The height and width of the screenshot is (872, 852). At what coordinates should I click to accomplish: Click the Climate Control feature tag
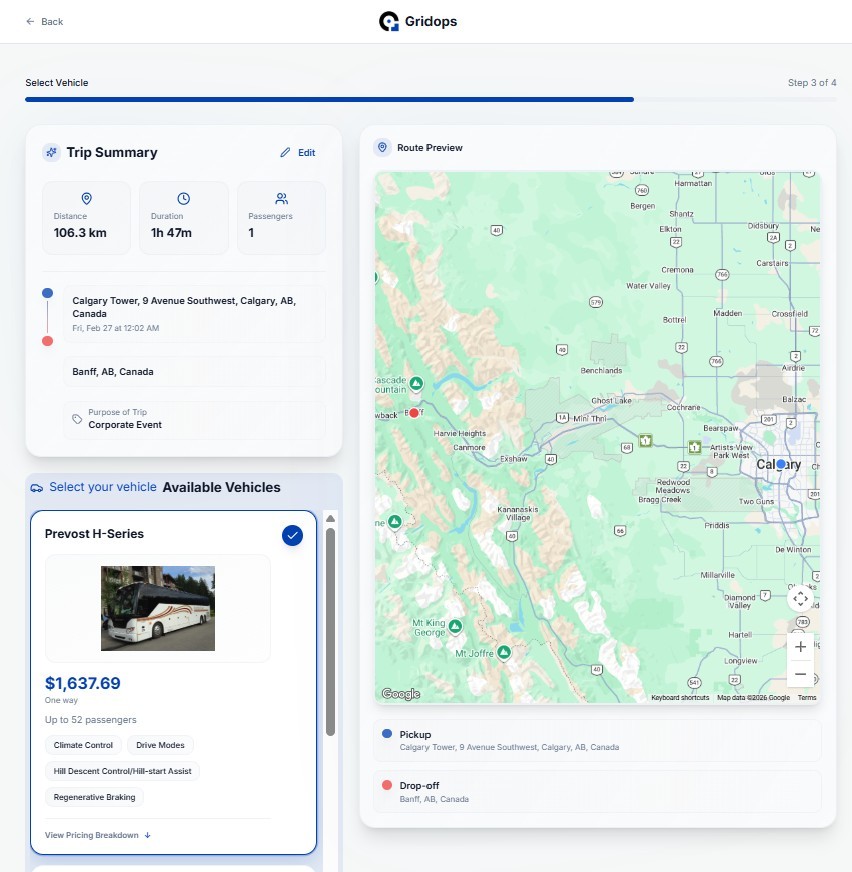(83, 745)
